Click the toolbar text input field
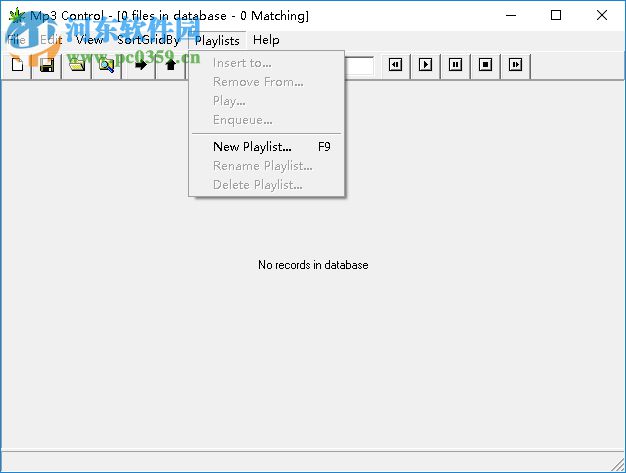Viewport: 626px width, 473px height. 359,65
